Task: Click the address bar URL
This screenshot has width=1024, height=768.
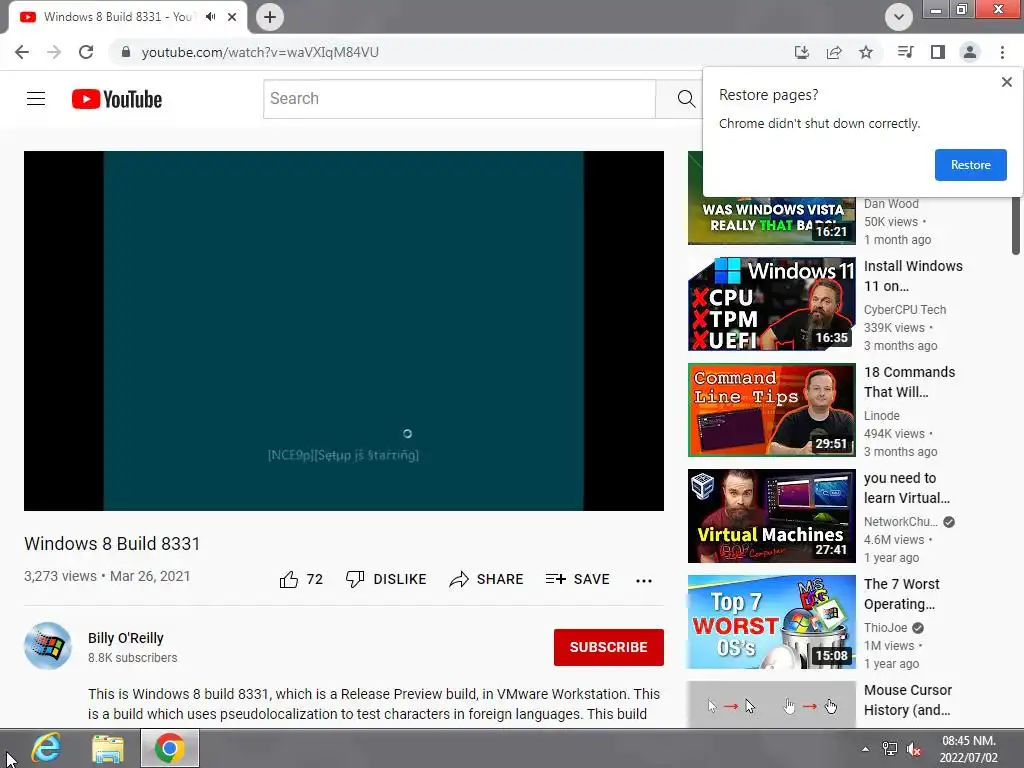Action: tap(260, 52)
